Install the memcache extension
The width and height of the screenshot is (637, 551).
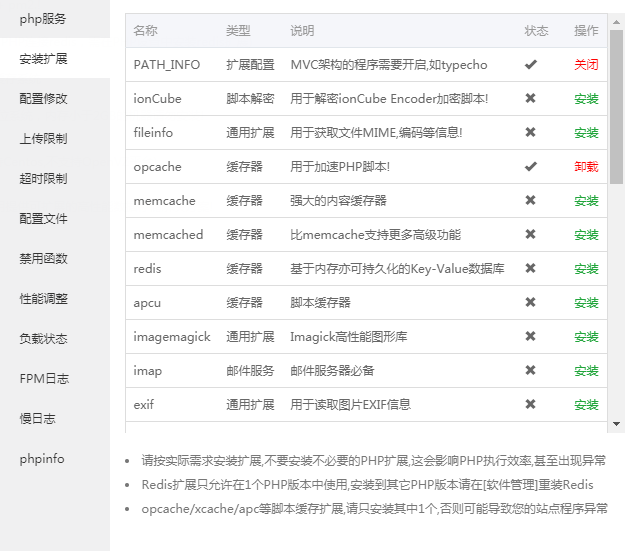(x=586, y=200)
